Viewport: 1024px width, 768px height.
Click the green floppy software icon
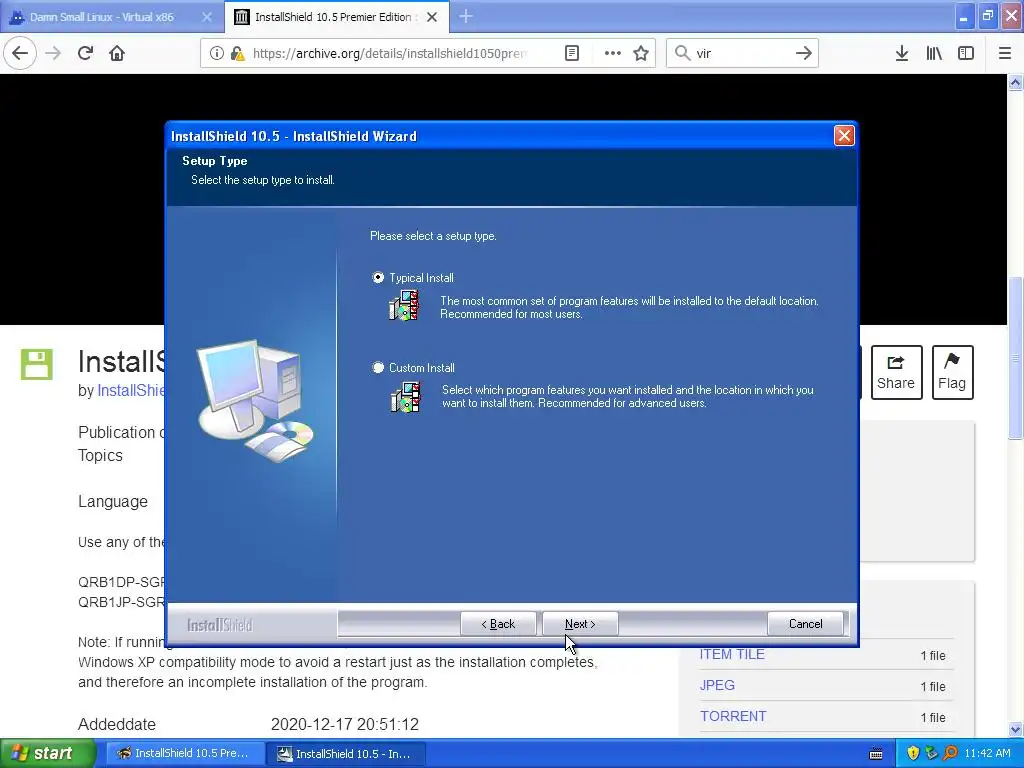pos(37,364)
